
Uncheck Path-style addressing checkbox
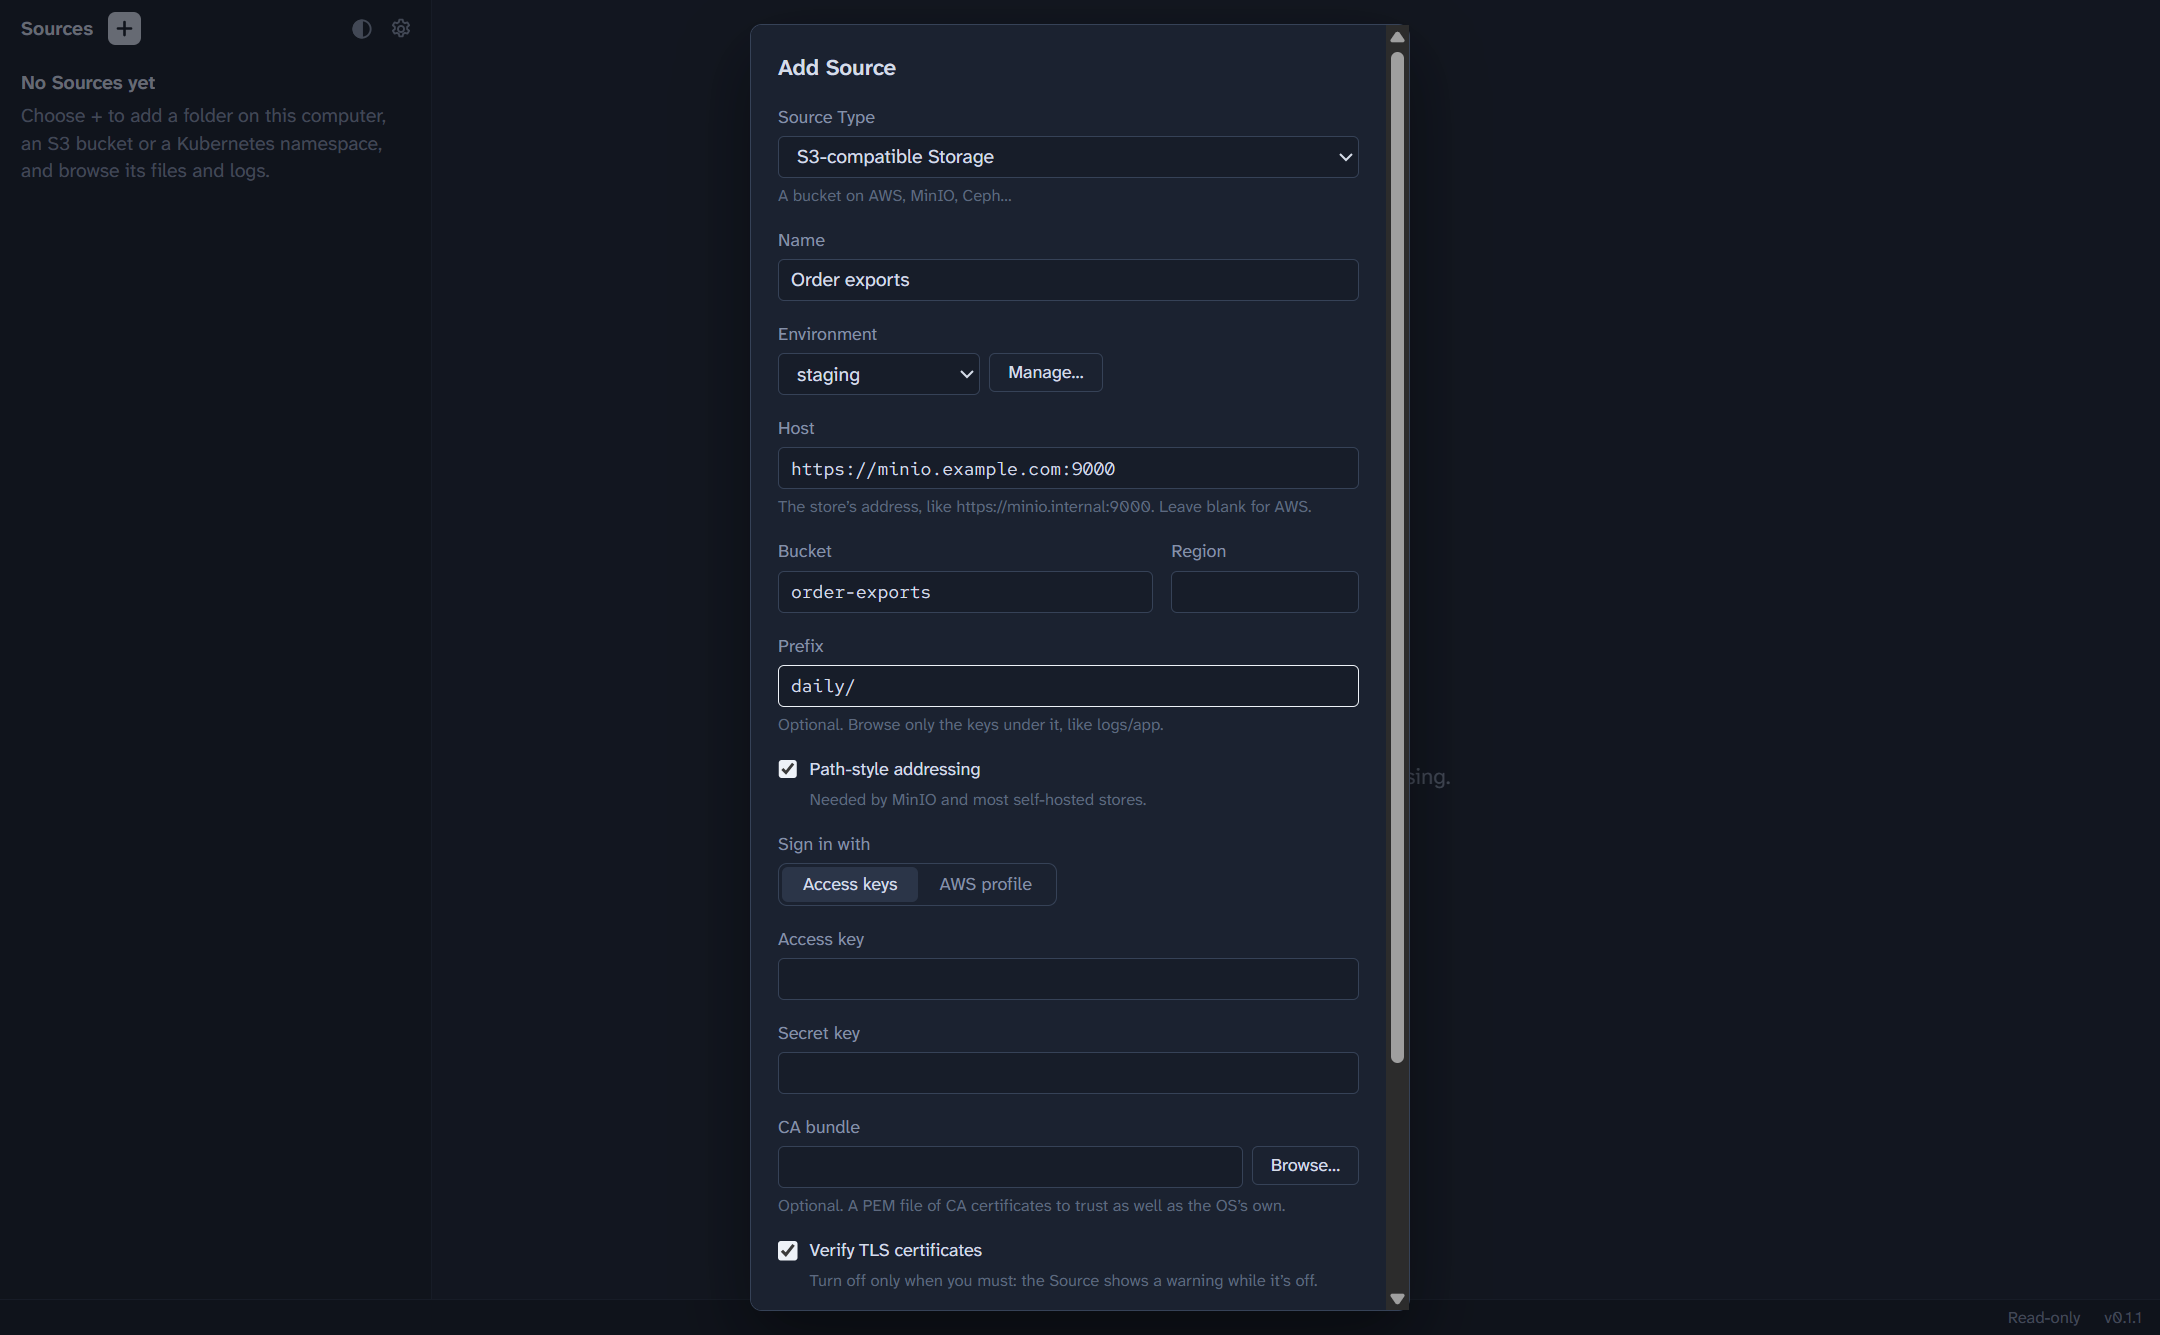(x=788, y=769)
